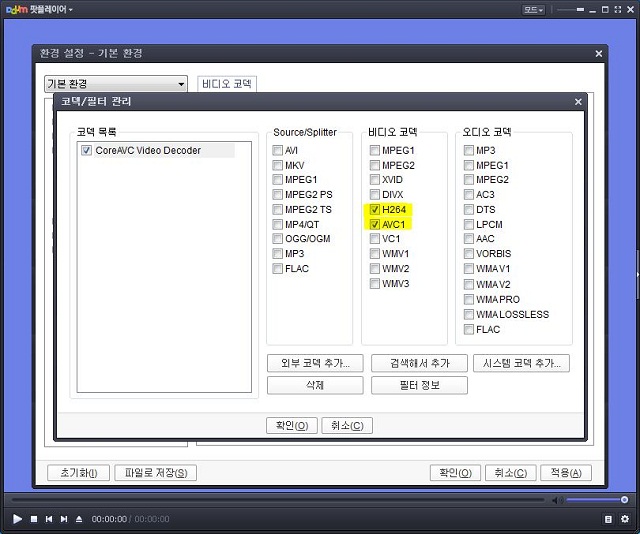This screenshot has width=640, height=534.
Task: Click 검색해서 추가 button
Action: click(x=419, y=363)
